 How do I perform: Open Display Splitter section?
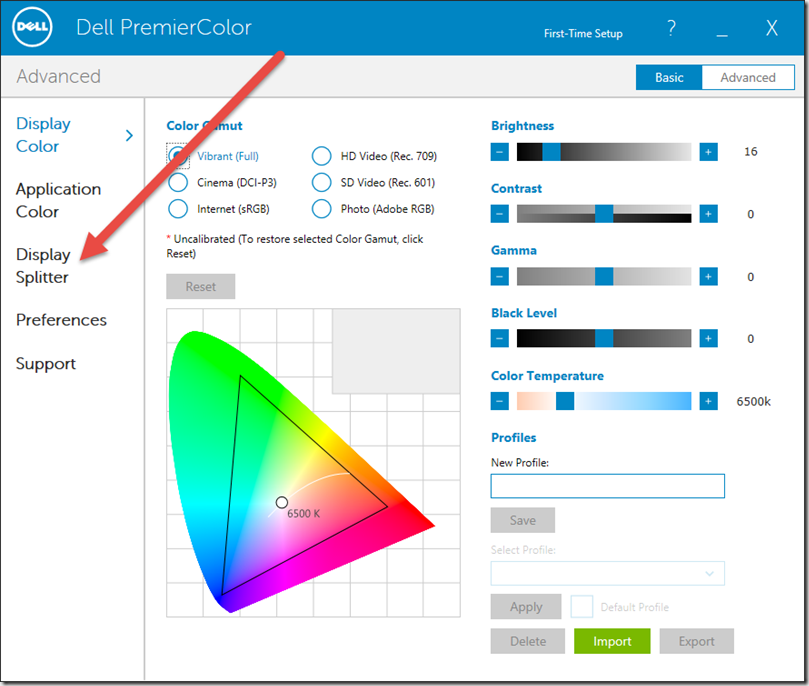(x=43, y=266)
